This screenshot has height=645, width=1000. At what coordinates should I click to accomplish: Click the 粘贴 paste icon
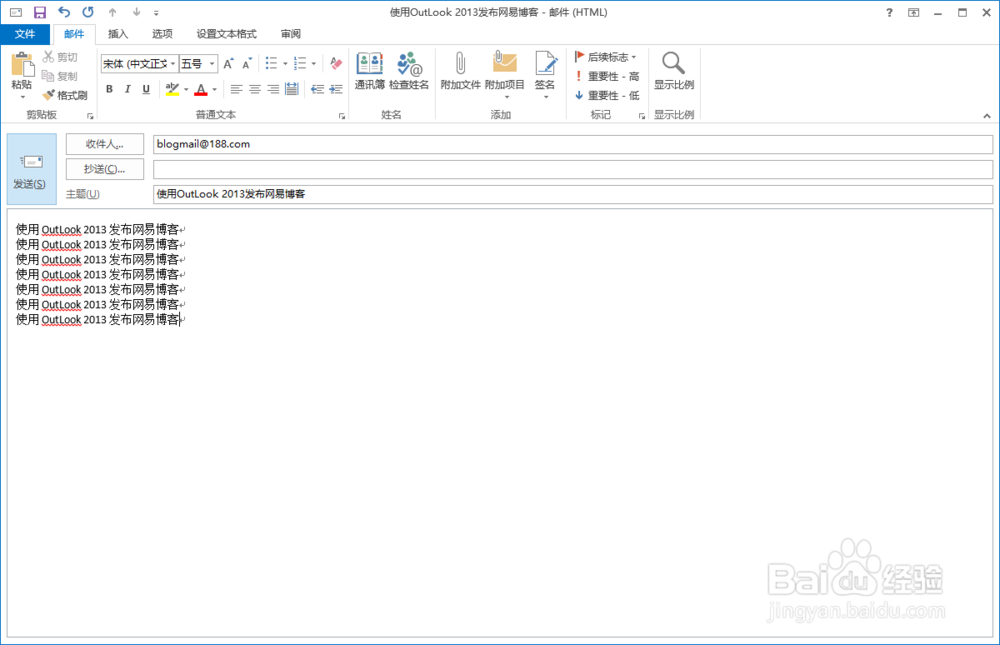pos(22,65)
